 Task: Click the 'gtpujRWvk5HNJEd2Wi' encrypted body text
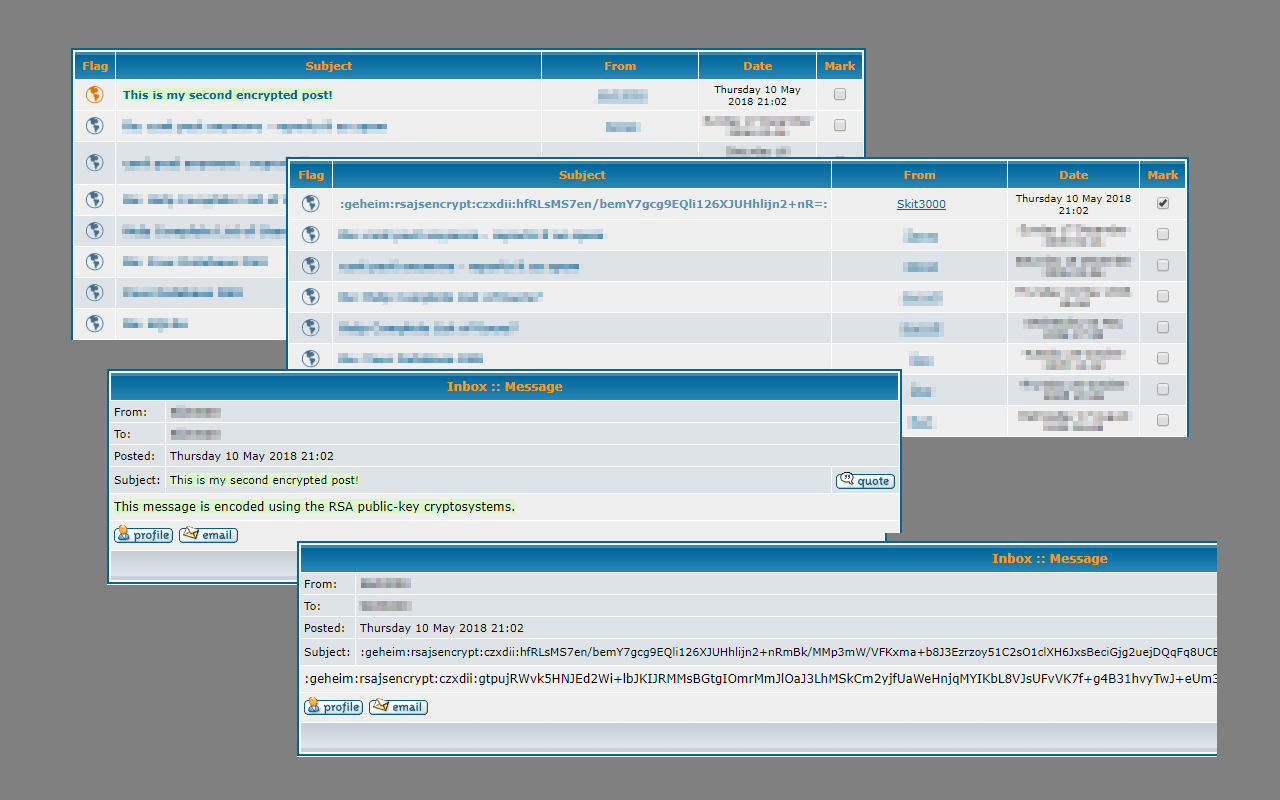(760, 679)
